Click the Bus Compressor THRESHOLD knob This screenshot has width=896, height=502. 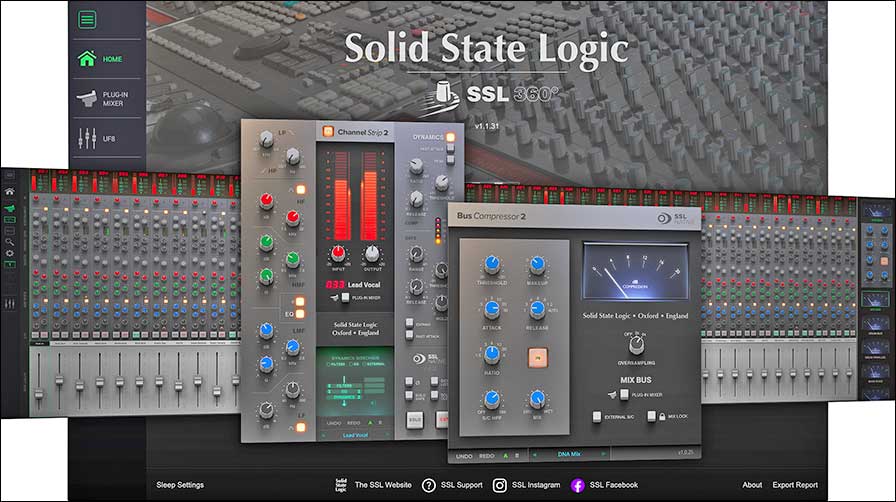click(x=492, y=264)
